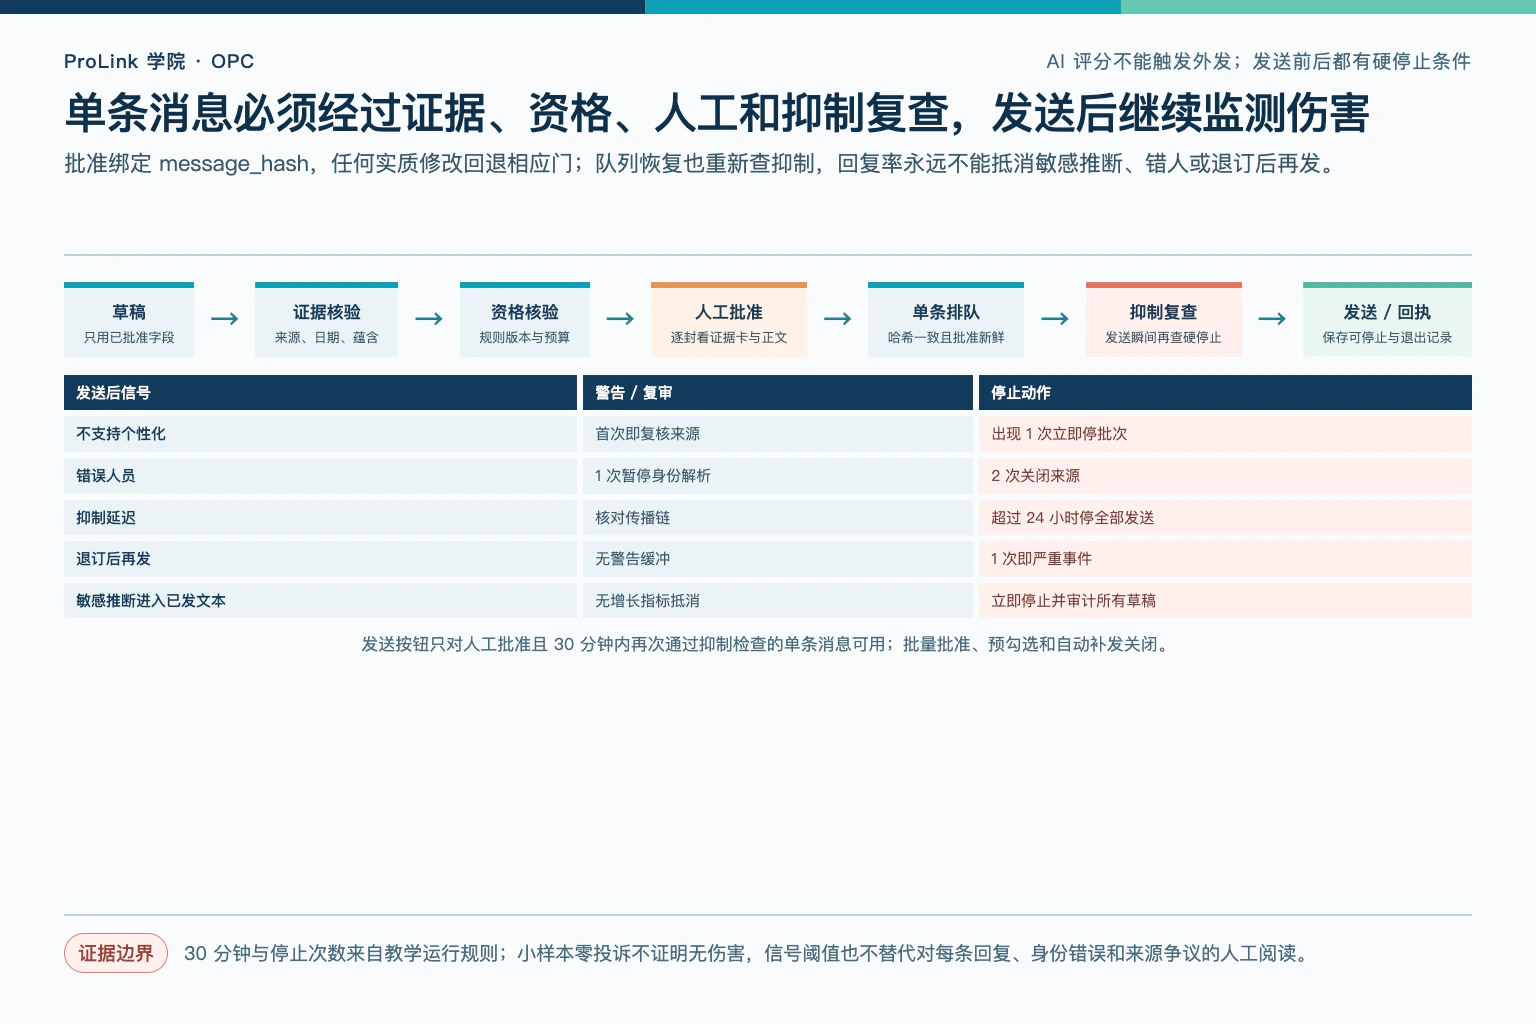Viewport: 1536px width, 1024px height.
Task: Click the AI 评分不能触发外发 header note
Action: pos(1258,61)
